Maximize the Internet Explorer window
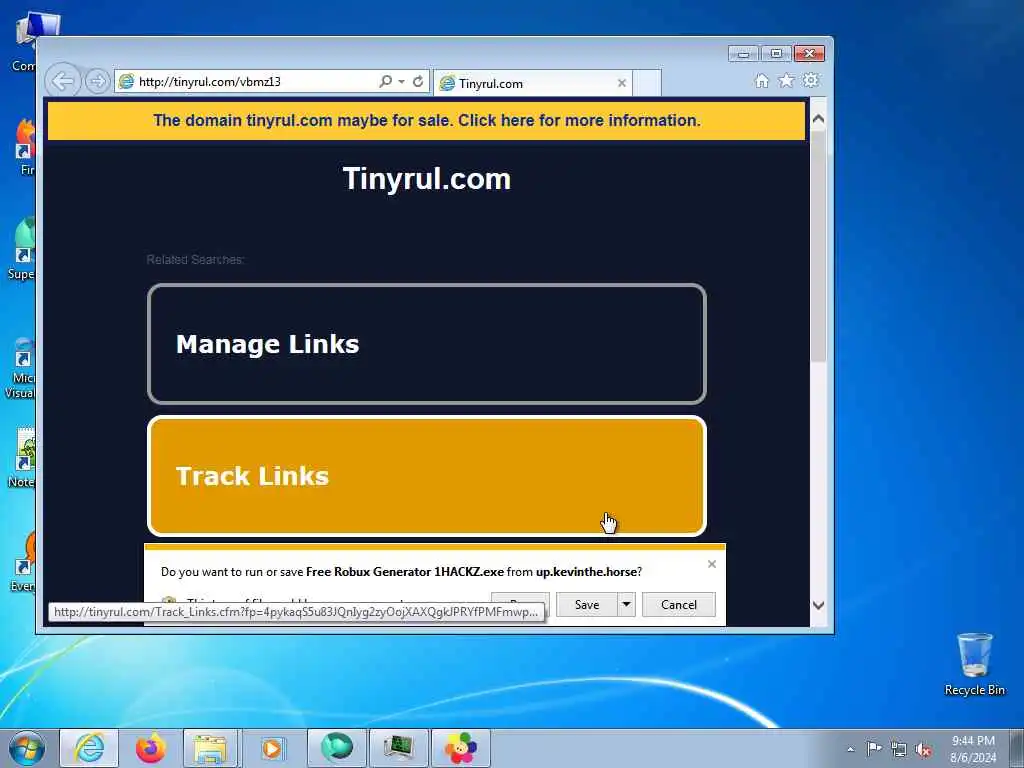Screen dimensions: 1024x768 click(x=776, y=54)
